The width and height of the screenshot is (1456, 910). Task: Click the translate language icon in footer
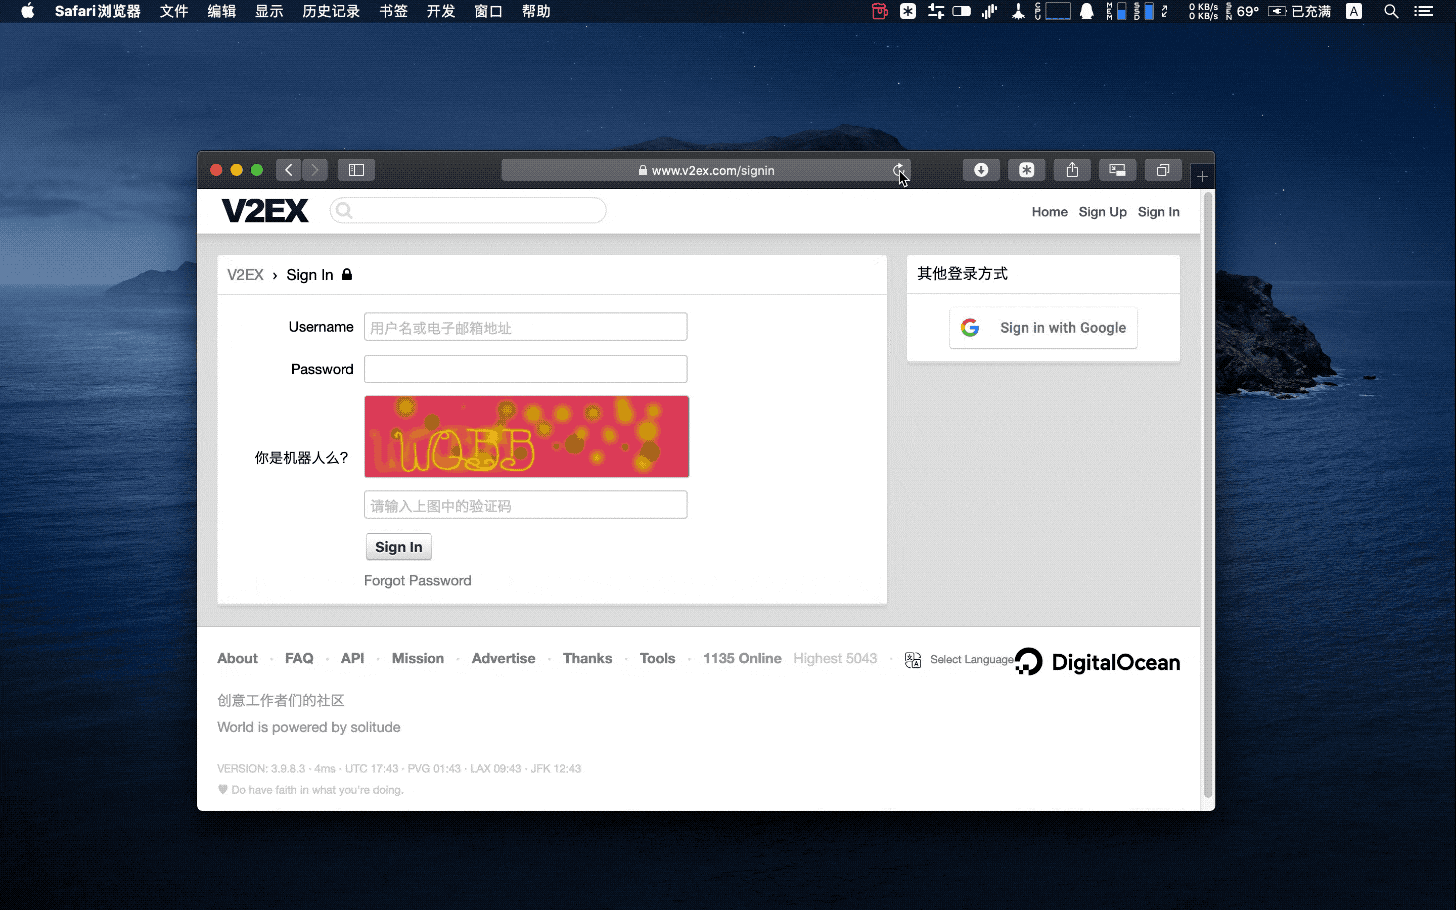point(913,660)
